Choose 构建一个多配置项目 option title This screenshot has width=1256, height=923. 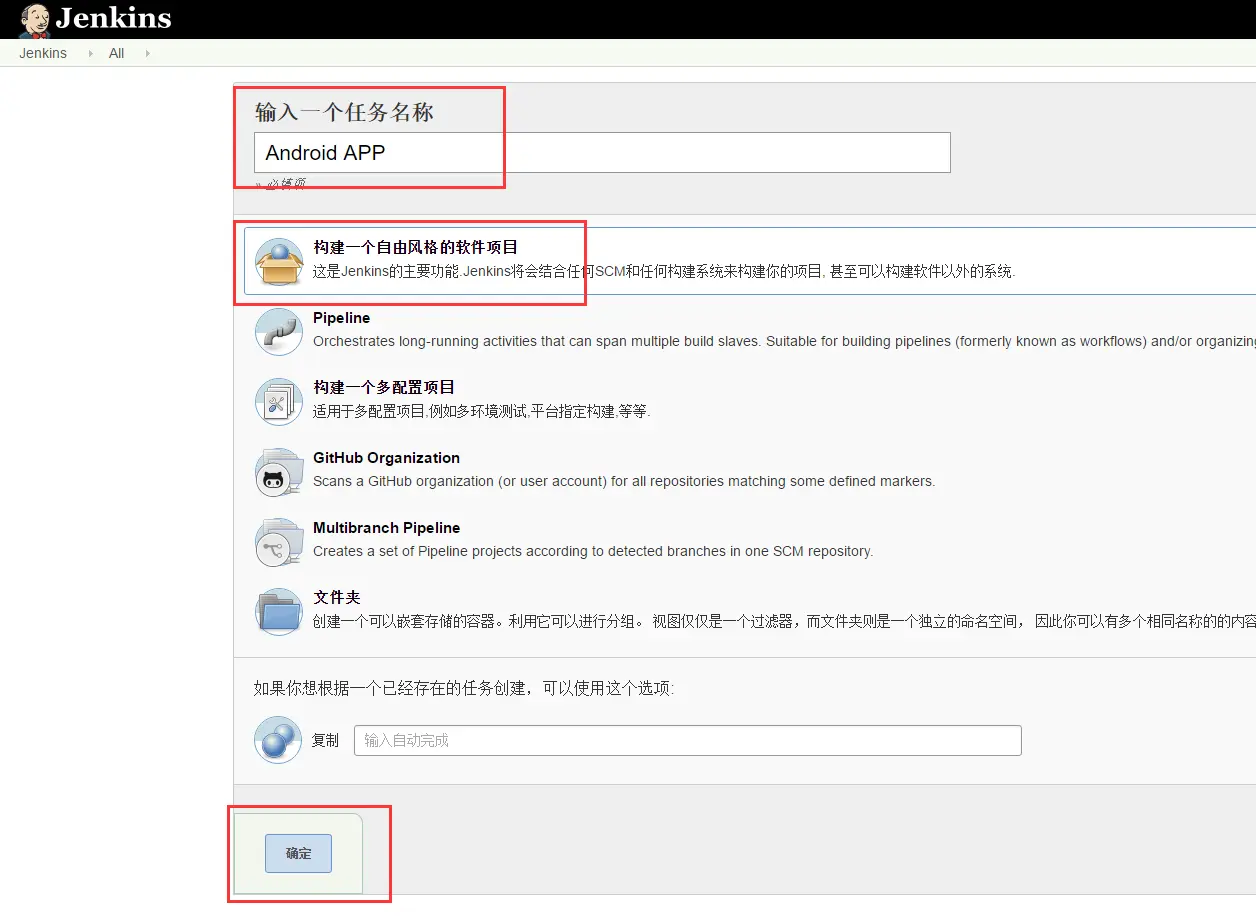(x=384, y=387)
